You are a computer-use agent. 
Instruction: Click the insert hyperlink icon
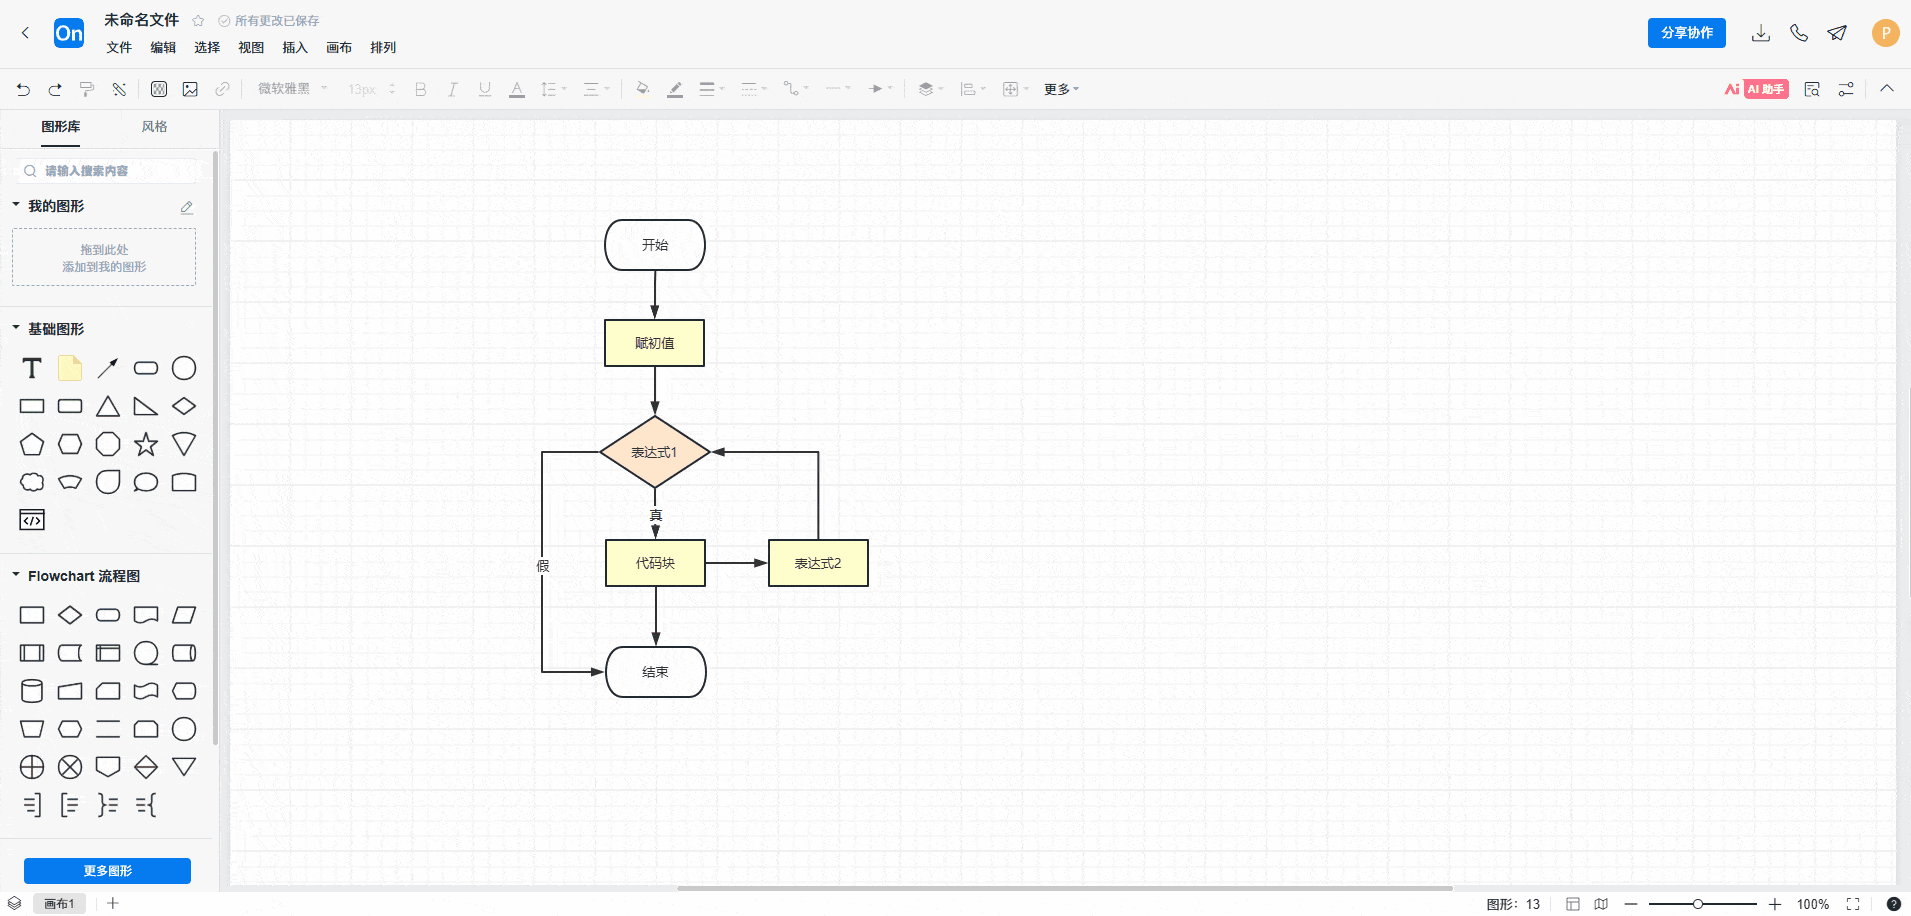click(222, 89)
